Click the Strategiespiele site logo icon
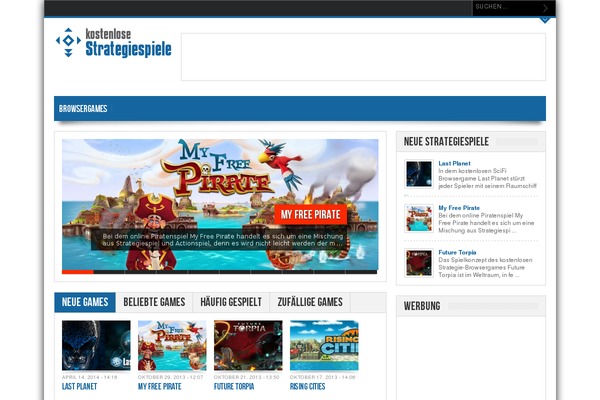 [68, 42]
